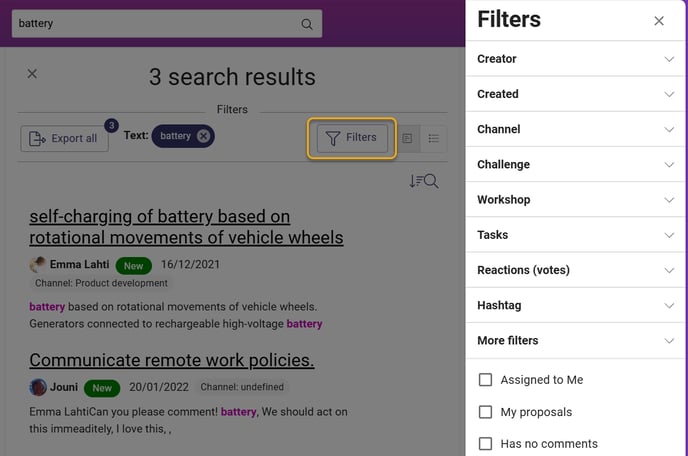Switch to card view layout icon

408,138
